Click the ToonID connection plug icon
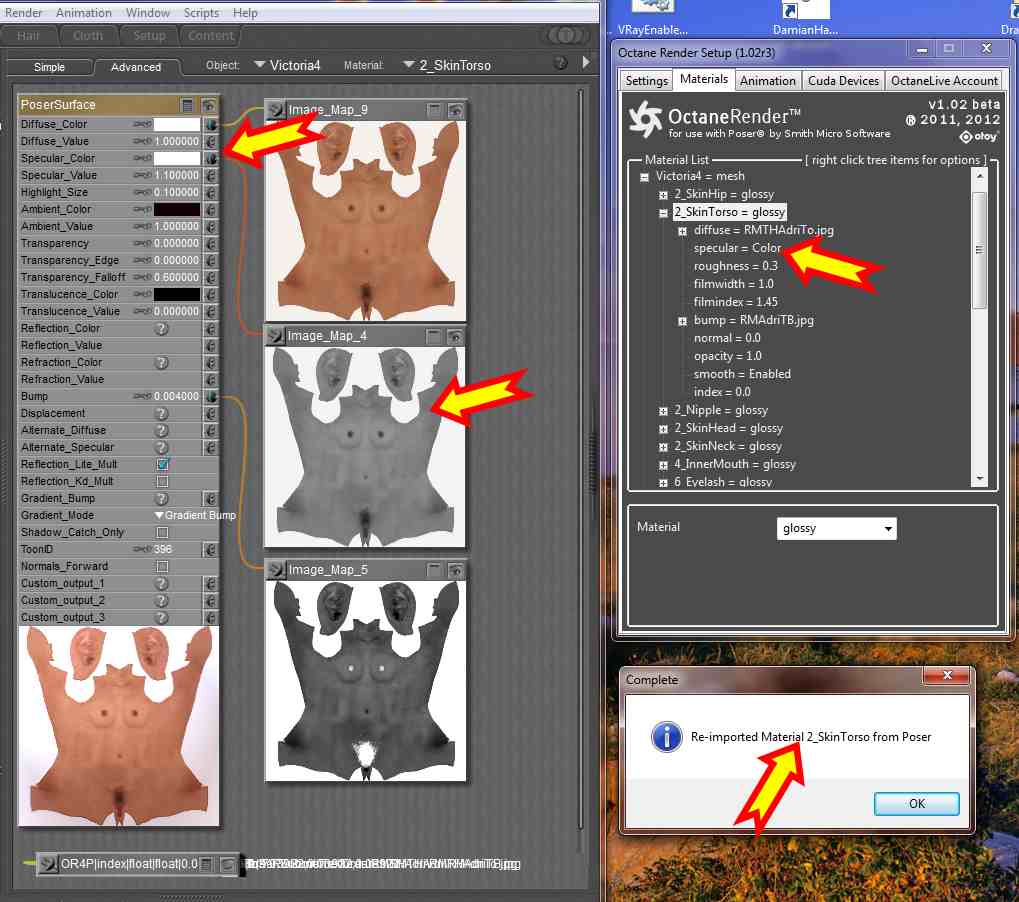This screenshot has height=902, width=1019. pyautogui.click(x=211, y=550)
